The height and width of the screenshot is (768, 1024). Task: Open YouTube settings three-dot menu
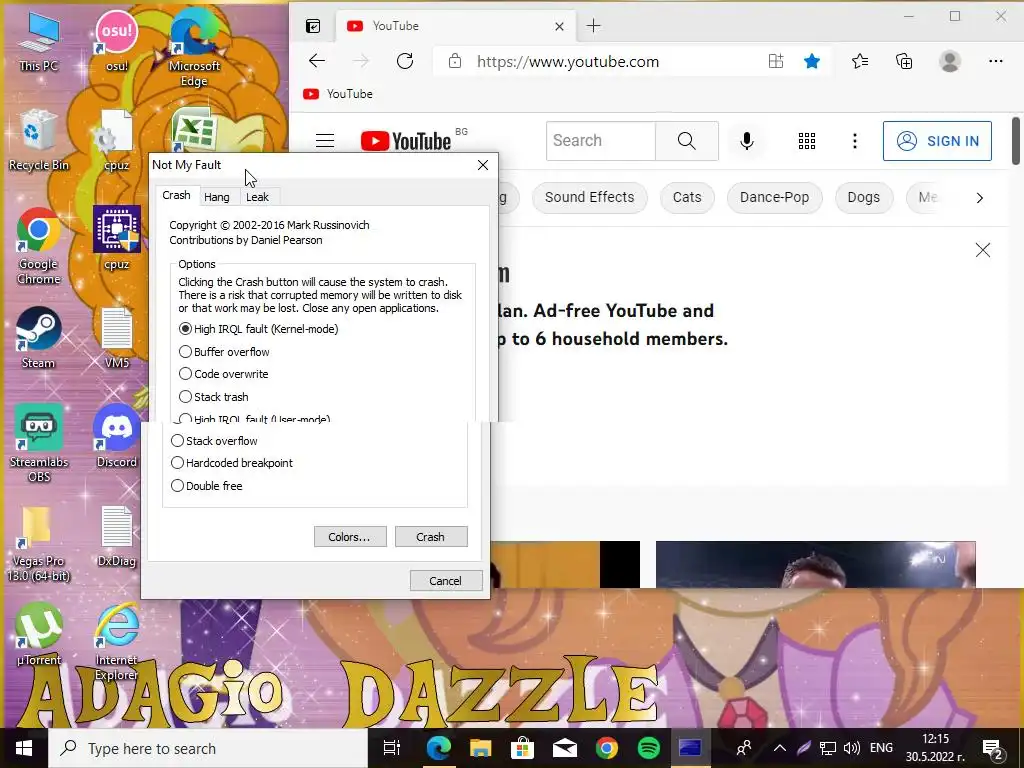click(854, 140)
